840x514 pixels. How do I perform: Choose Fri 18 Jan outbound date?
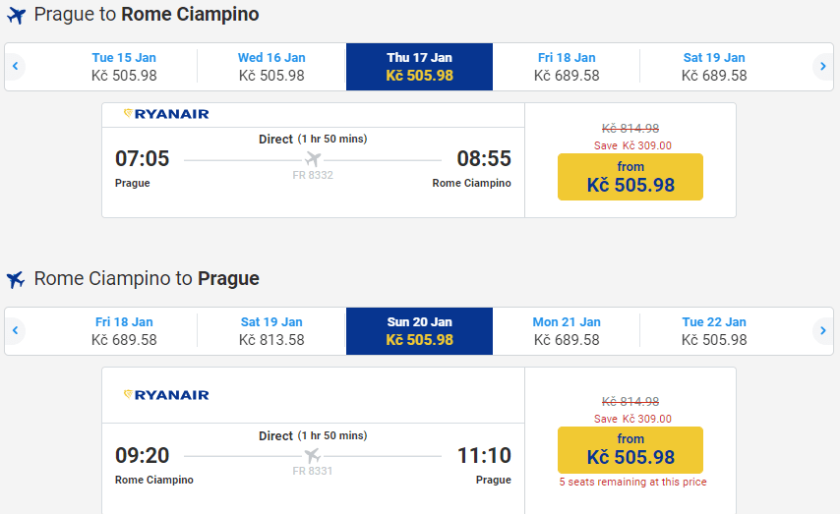coord(566,67)
